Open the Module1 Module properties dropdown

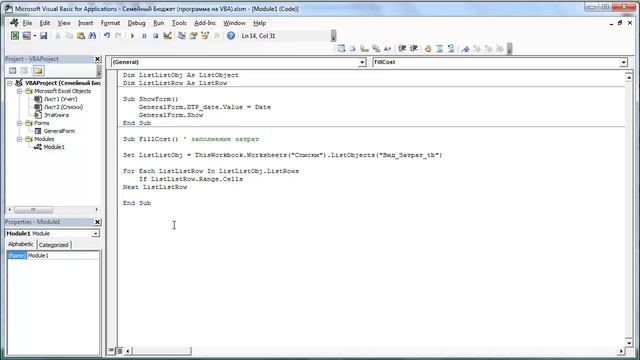pyautogui.click(x=95, y=233)
